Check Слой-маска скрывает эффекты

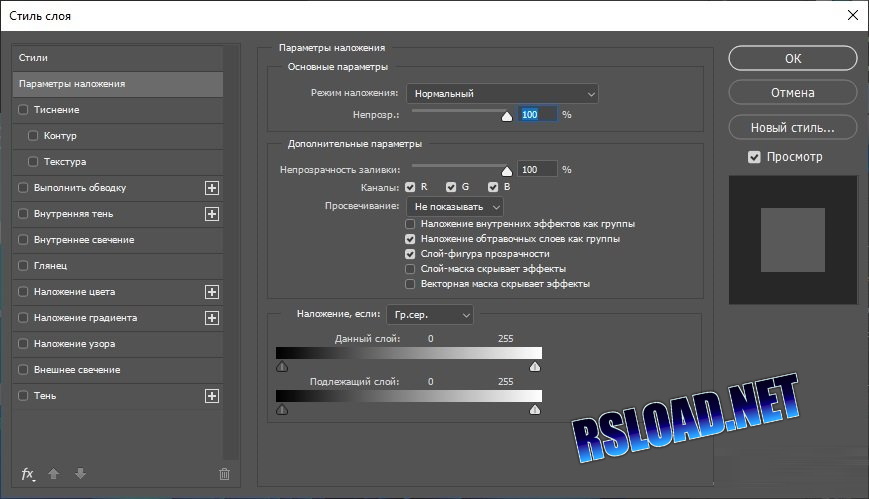410,269
